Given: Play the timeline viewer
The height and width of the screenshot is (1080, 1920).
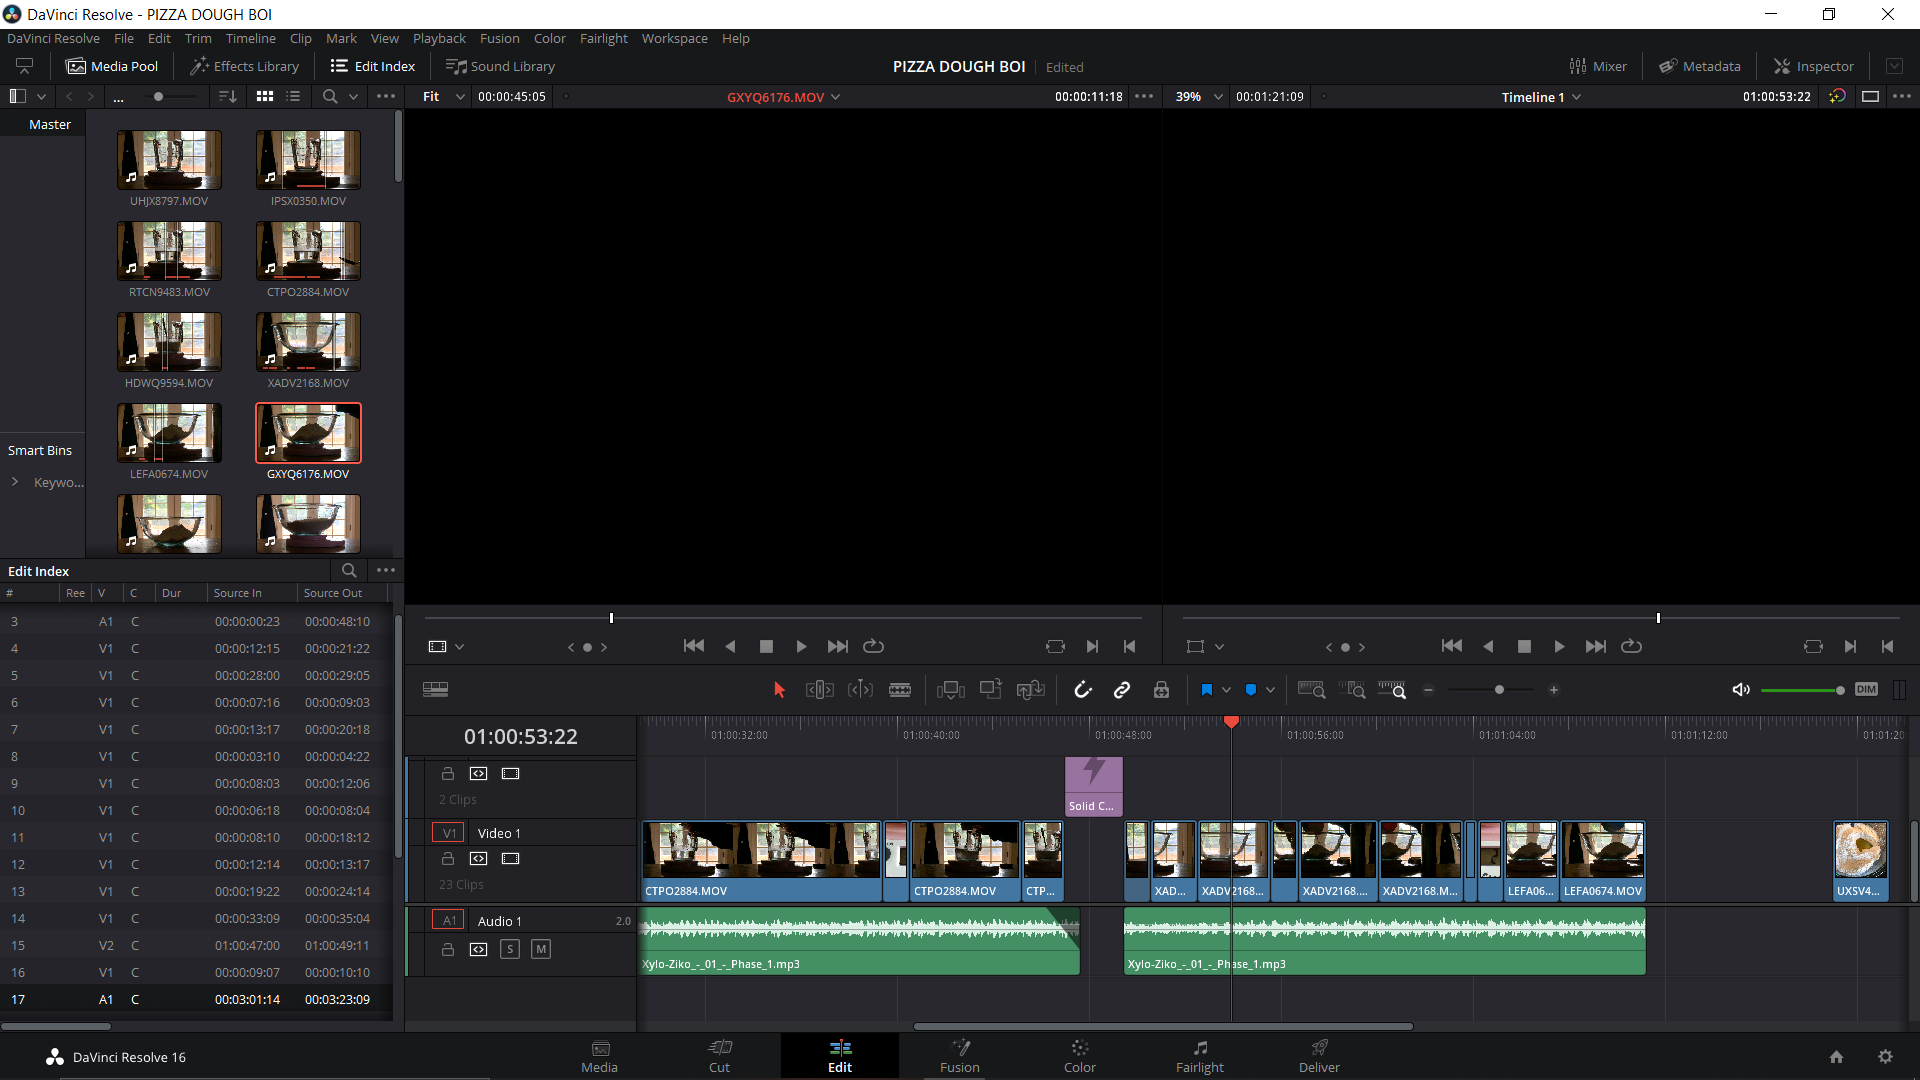Looking at the screenshot, I should click(1559, 647).
